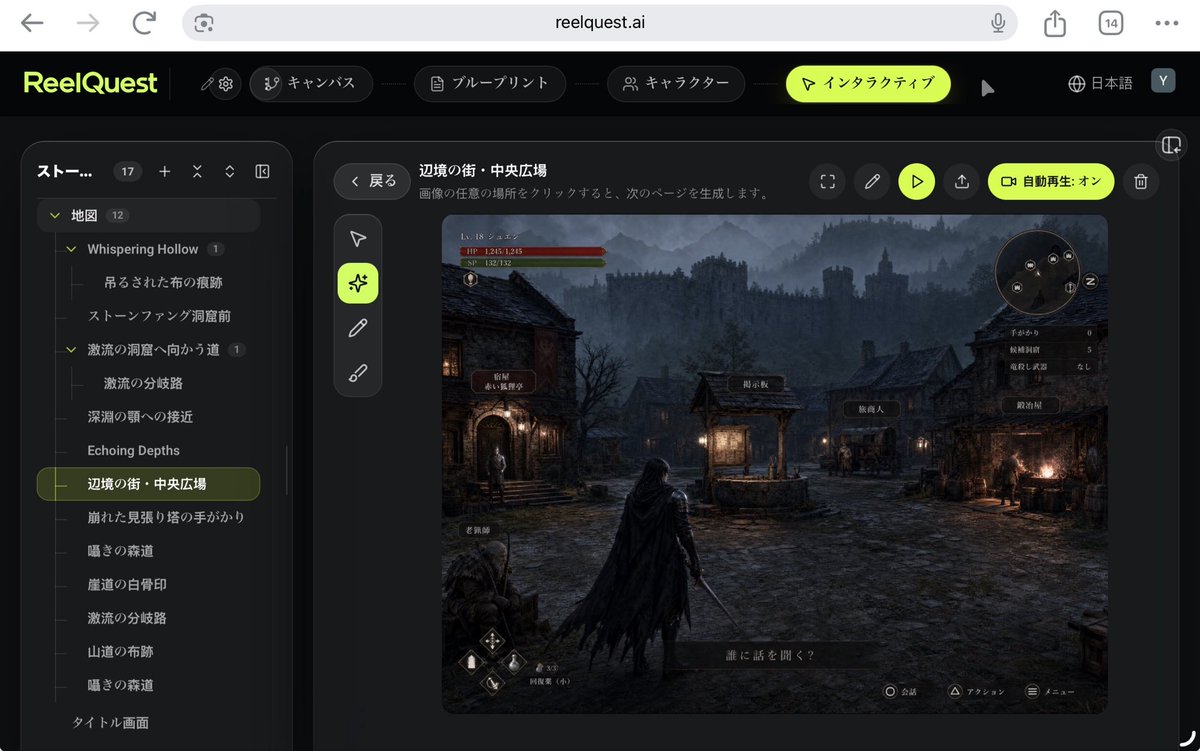Open the browser tab switcher showing 14
Image resolution: width=1200 pixels, height=751 pixels.
coord(1110,23)
